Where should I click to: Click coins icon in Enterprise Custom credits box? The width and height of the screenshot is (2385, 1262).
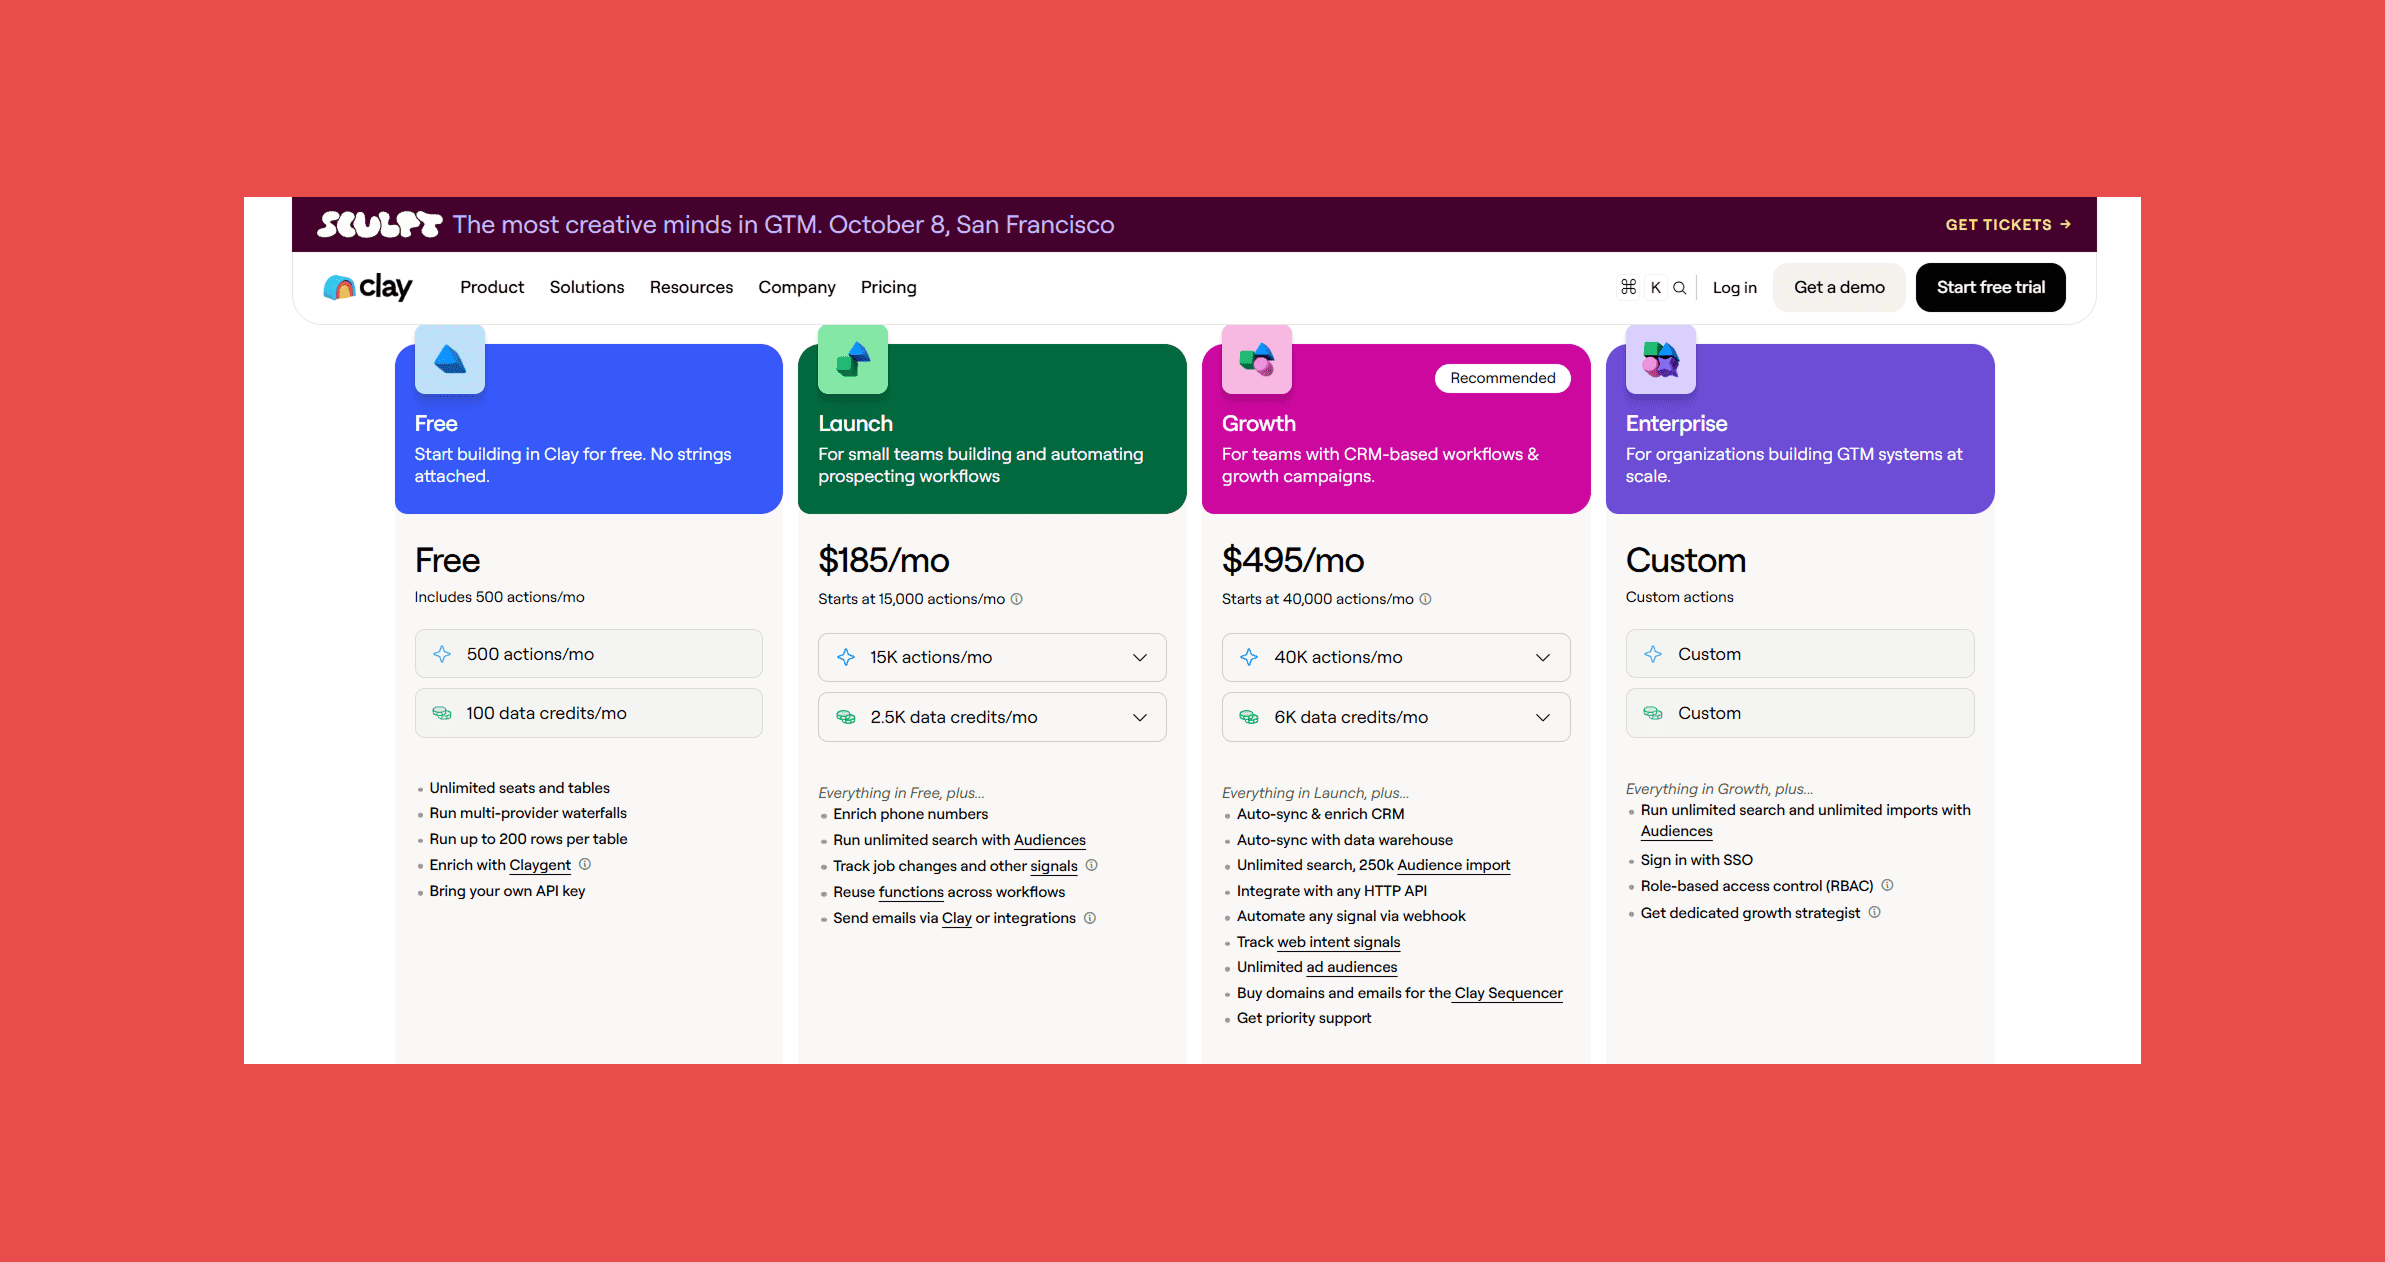coord(1653,713)
